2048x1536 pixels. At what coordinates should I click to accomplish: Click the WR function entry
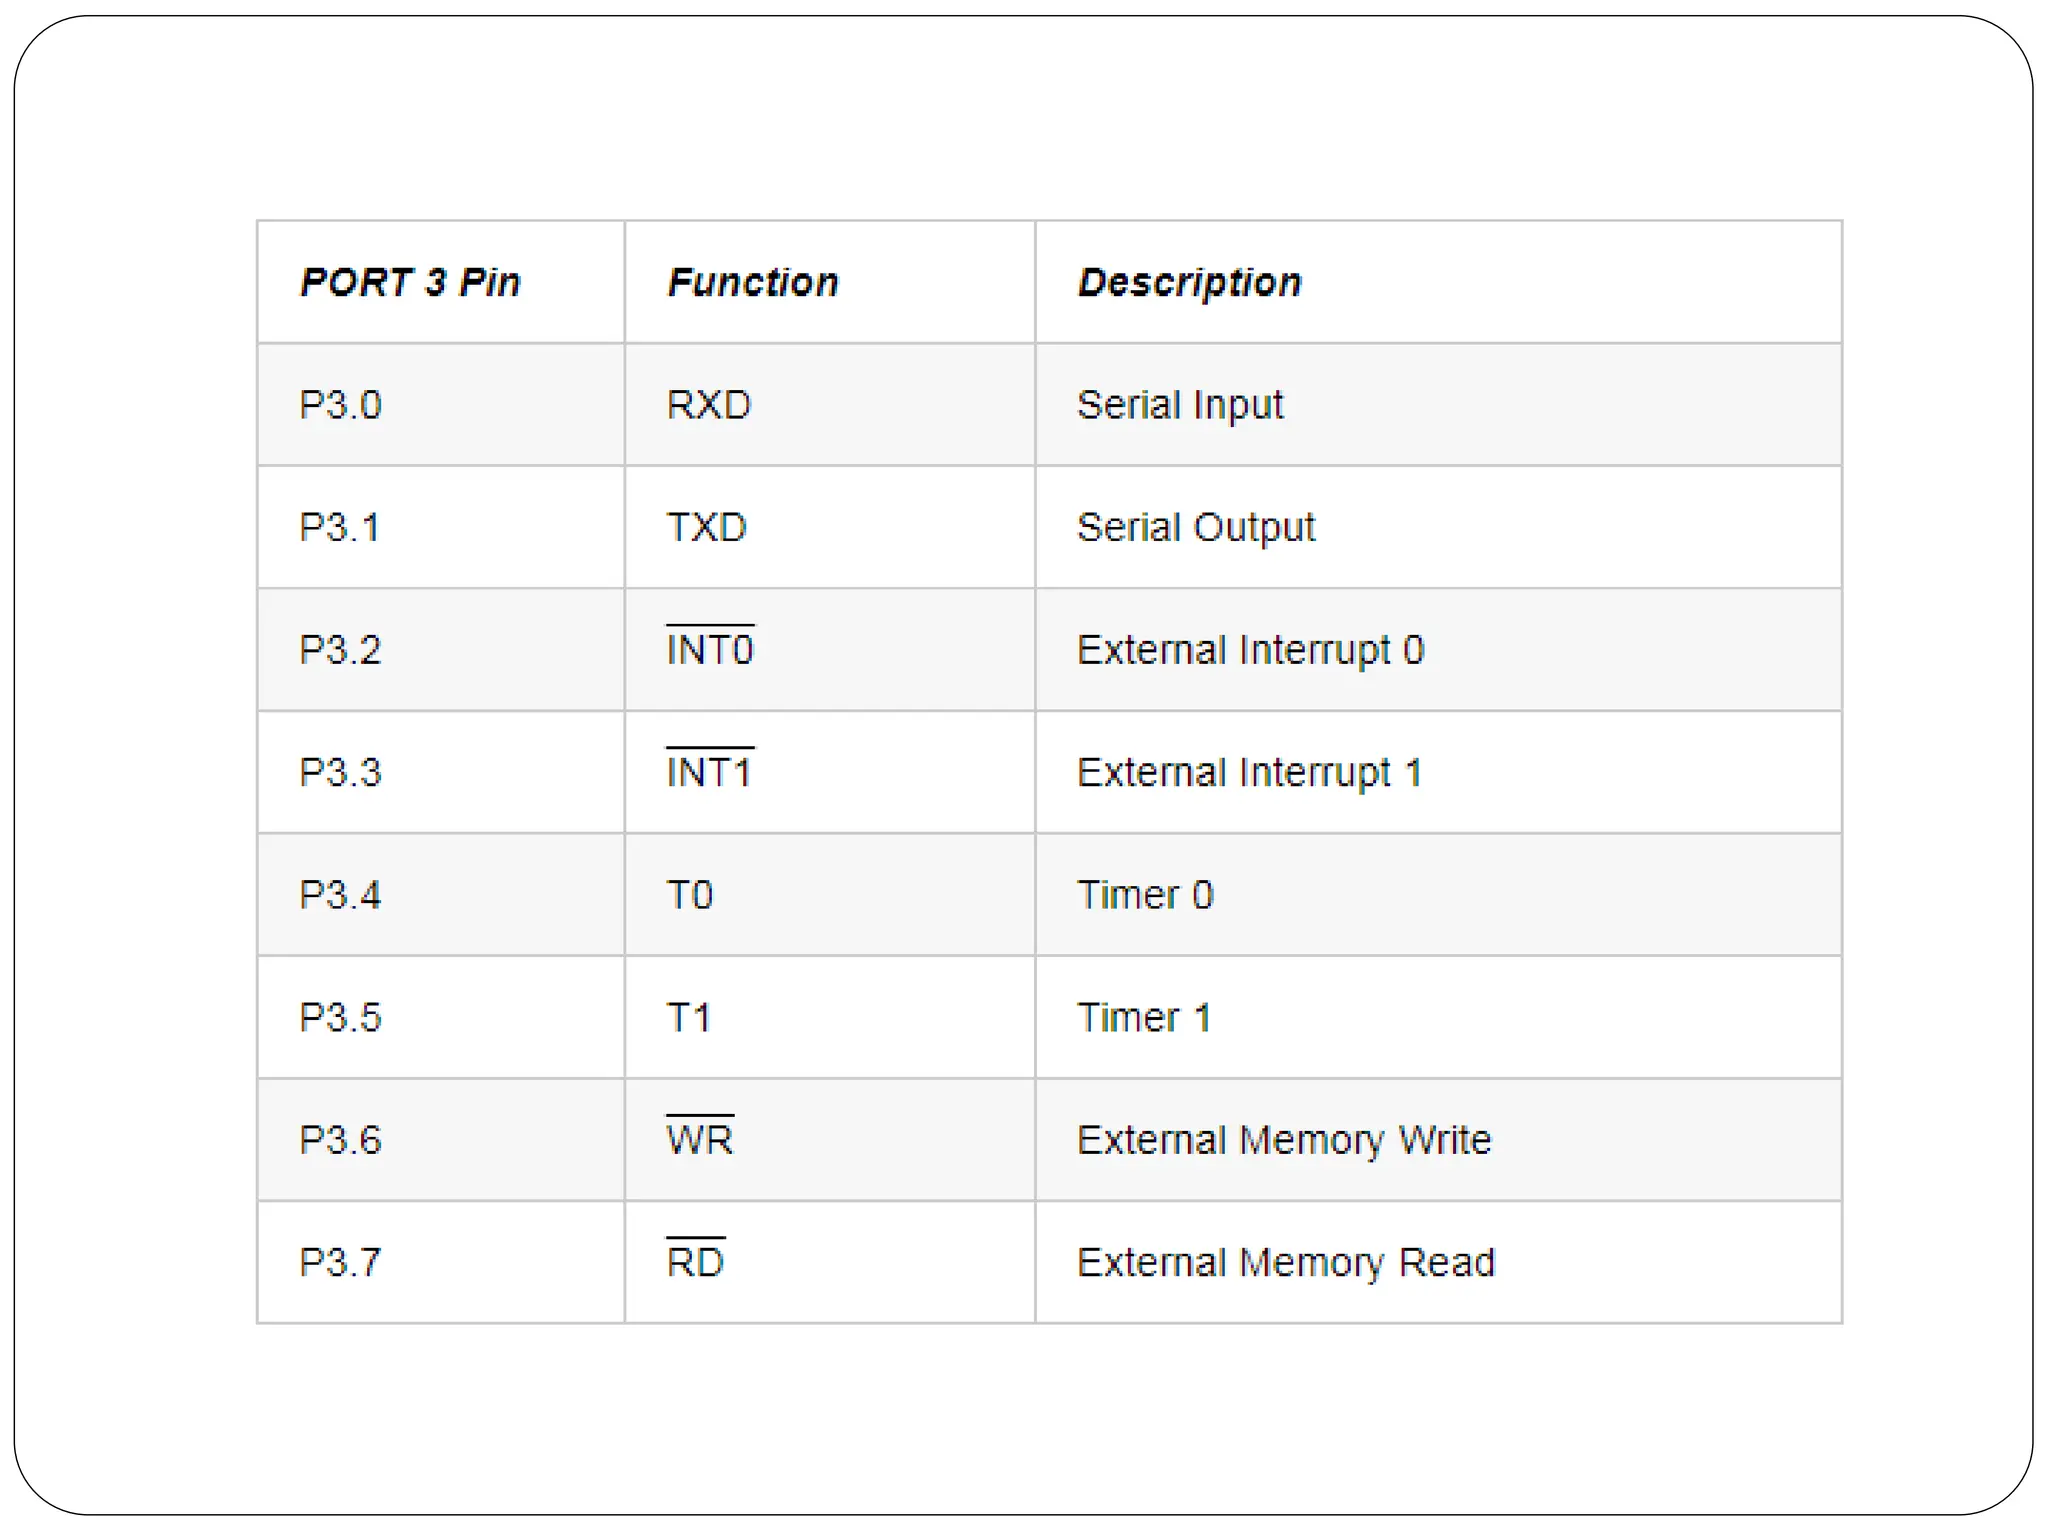pos(700,1140)
